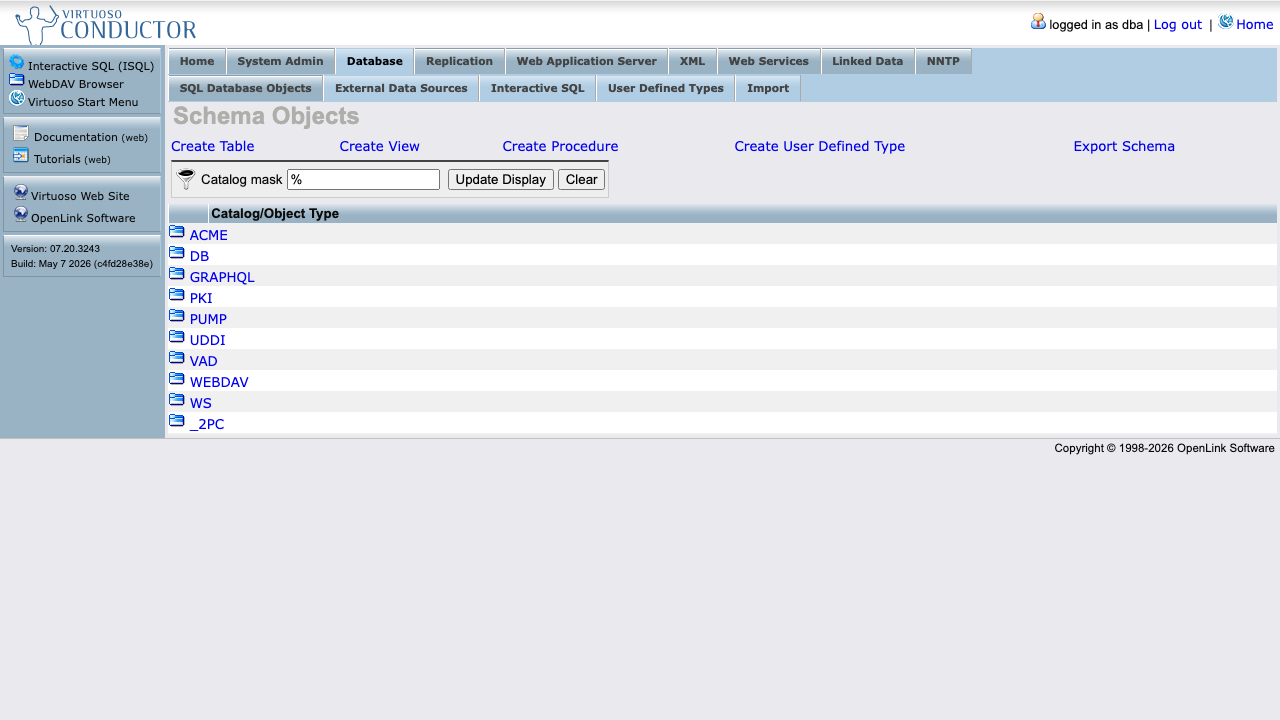Open the Import subtab

[768, 88]
